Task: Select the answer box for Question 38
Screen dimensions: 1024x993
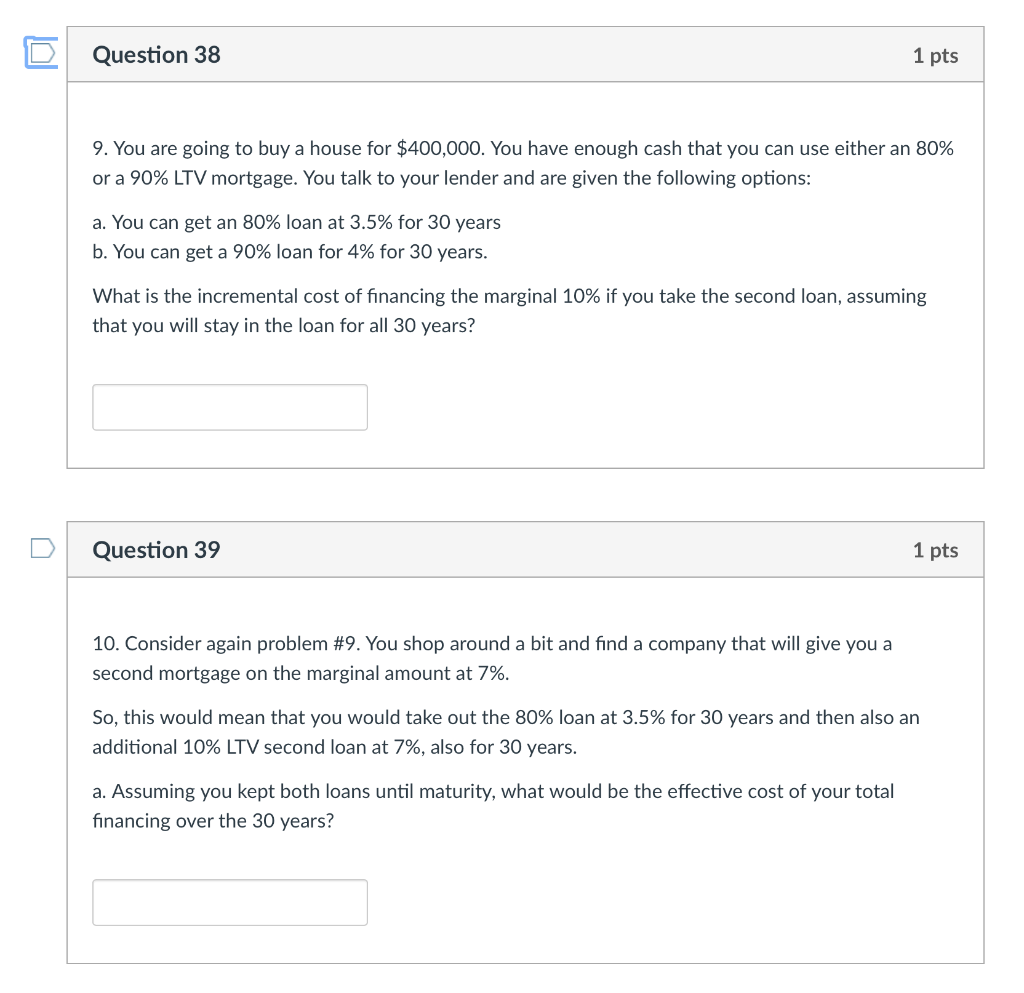Action: pyautogui.click(x=229, y=407)
